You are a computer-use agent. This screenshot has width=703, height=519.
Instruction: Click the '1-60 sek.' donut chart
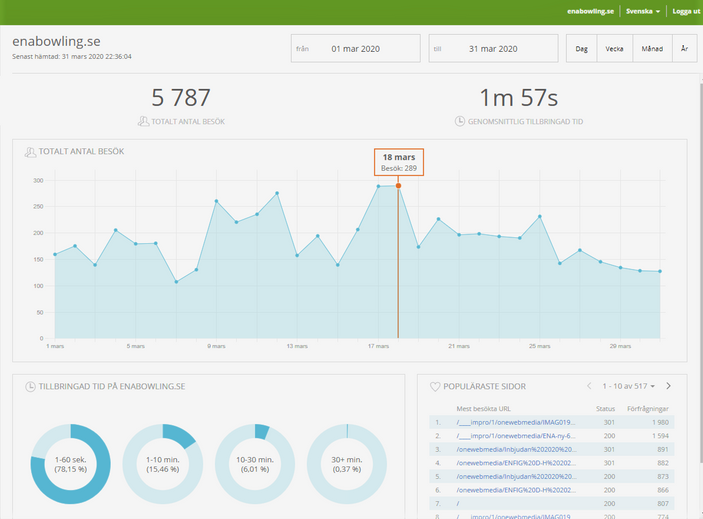[70, 464]
